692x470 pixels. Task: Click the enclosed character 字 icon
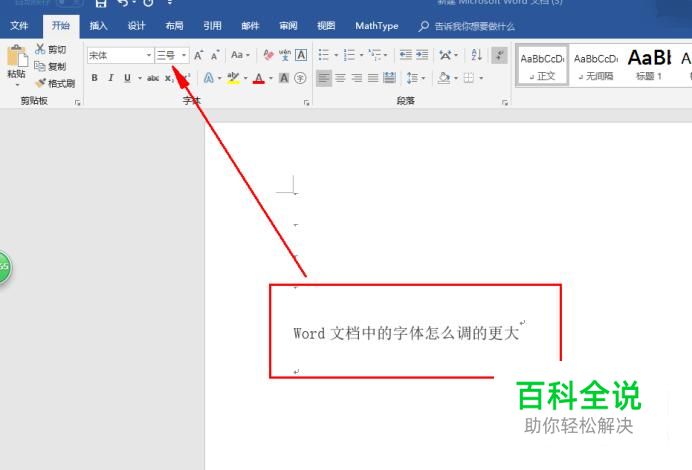click(300, 78)
